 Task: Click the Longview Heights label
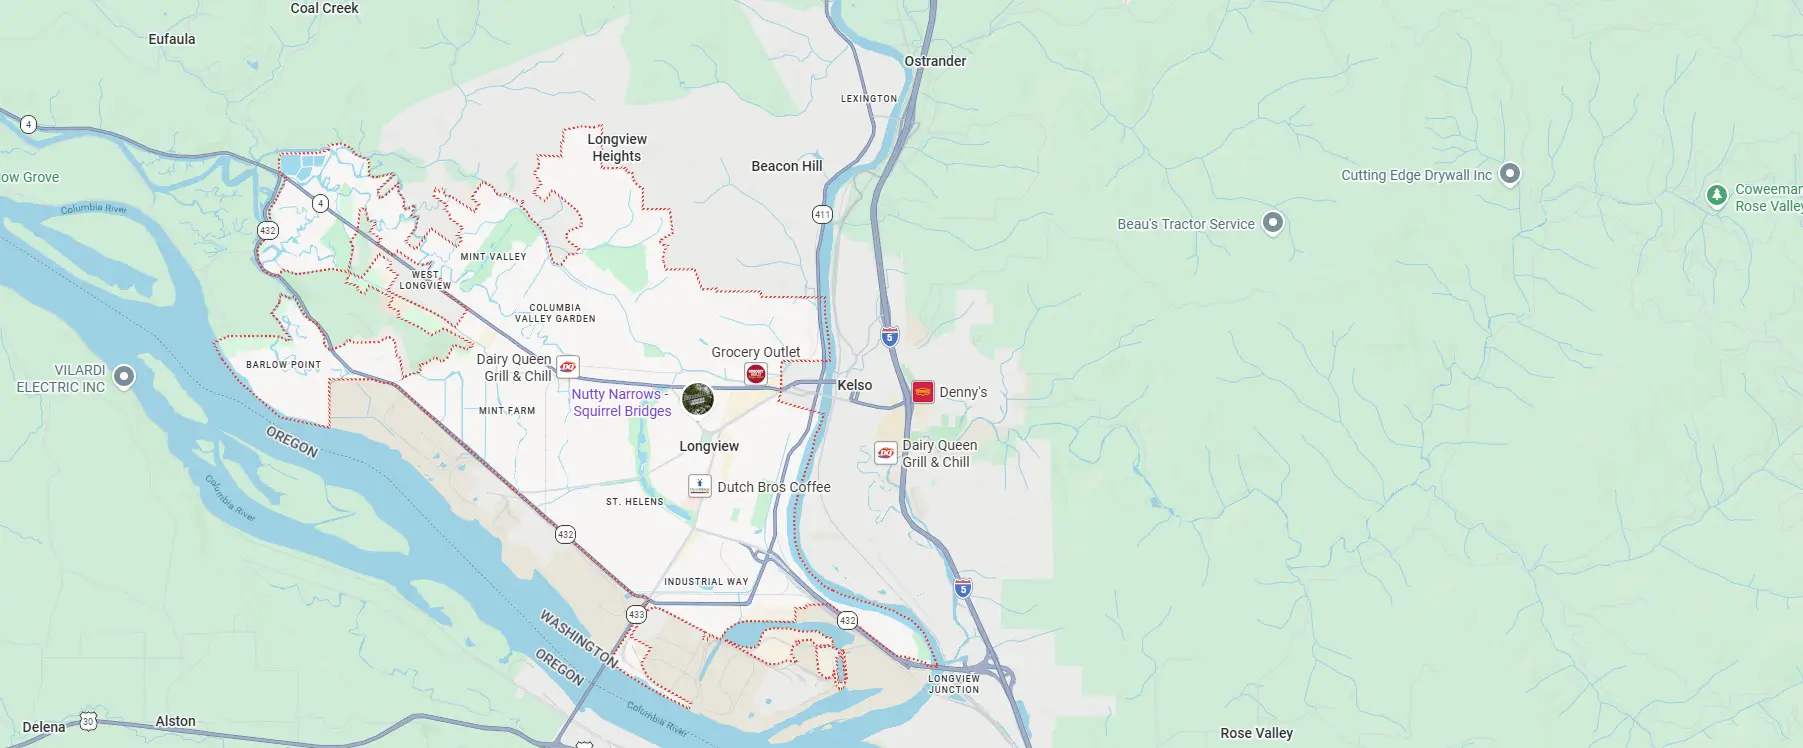pos(617,148)
